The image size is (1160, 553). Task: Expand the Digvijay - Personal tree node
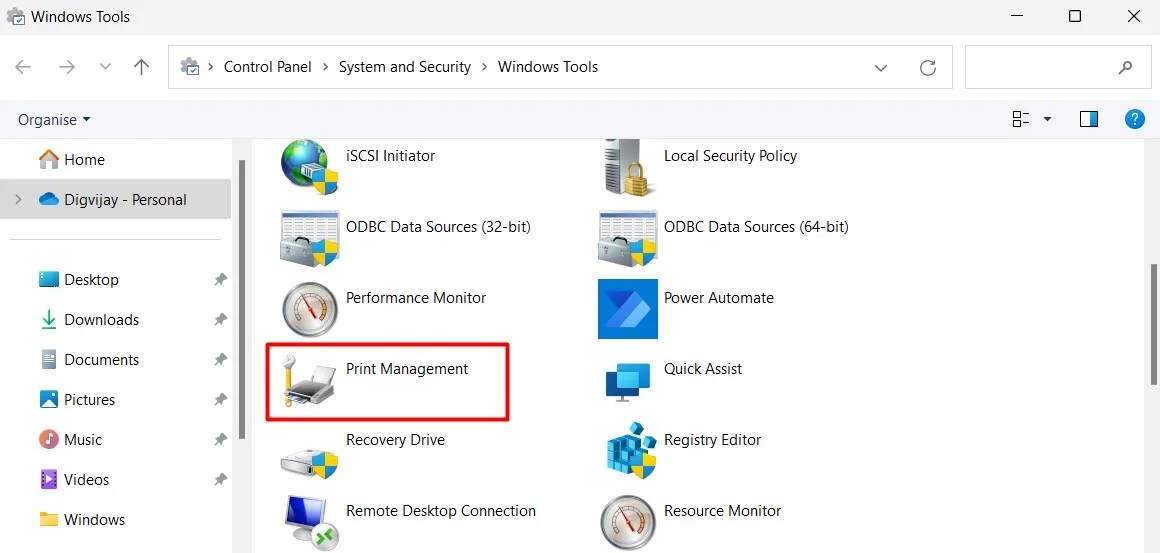pos(18,200)
